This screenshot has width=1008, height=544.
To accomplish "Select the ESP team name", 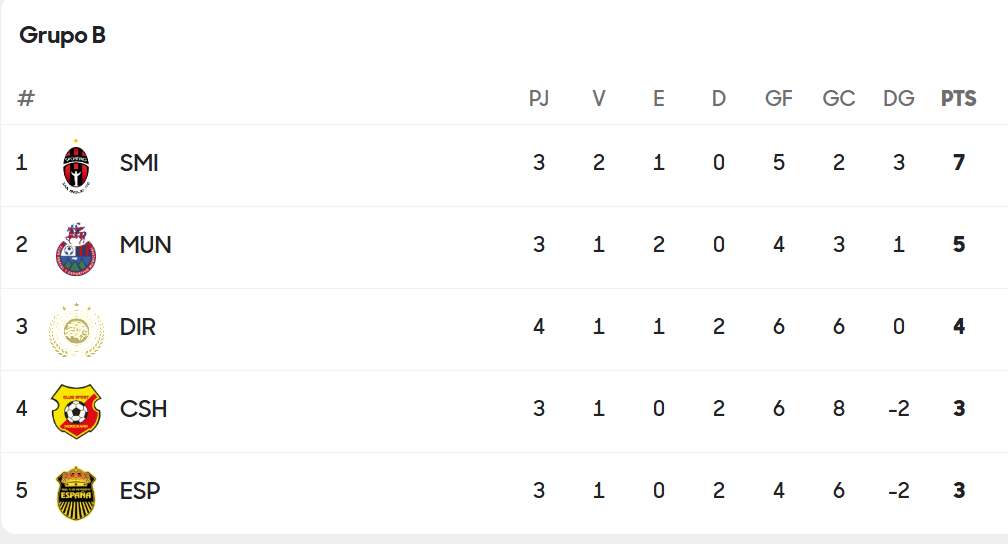I will point(140,491).
